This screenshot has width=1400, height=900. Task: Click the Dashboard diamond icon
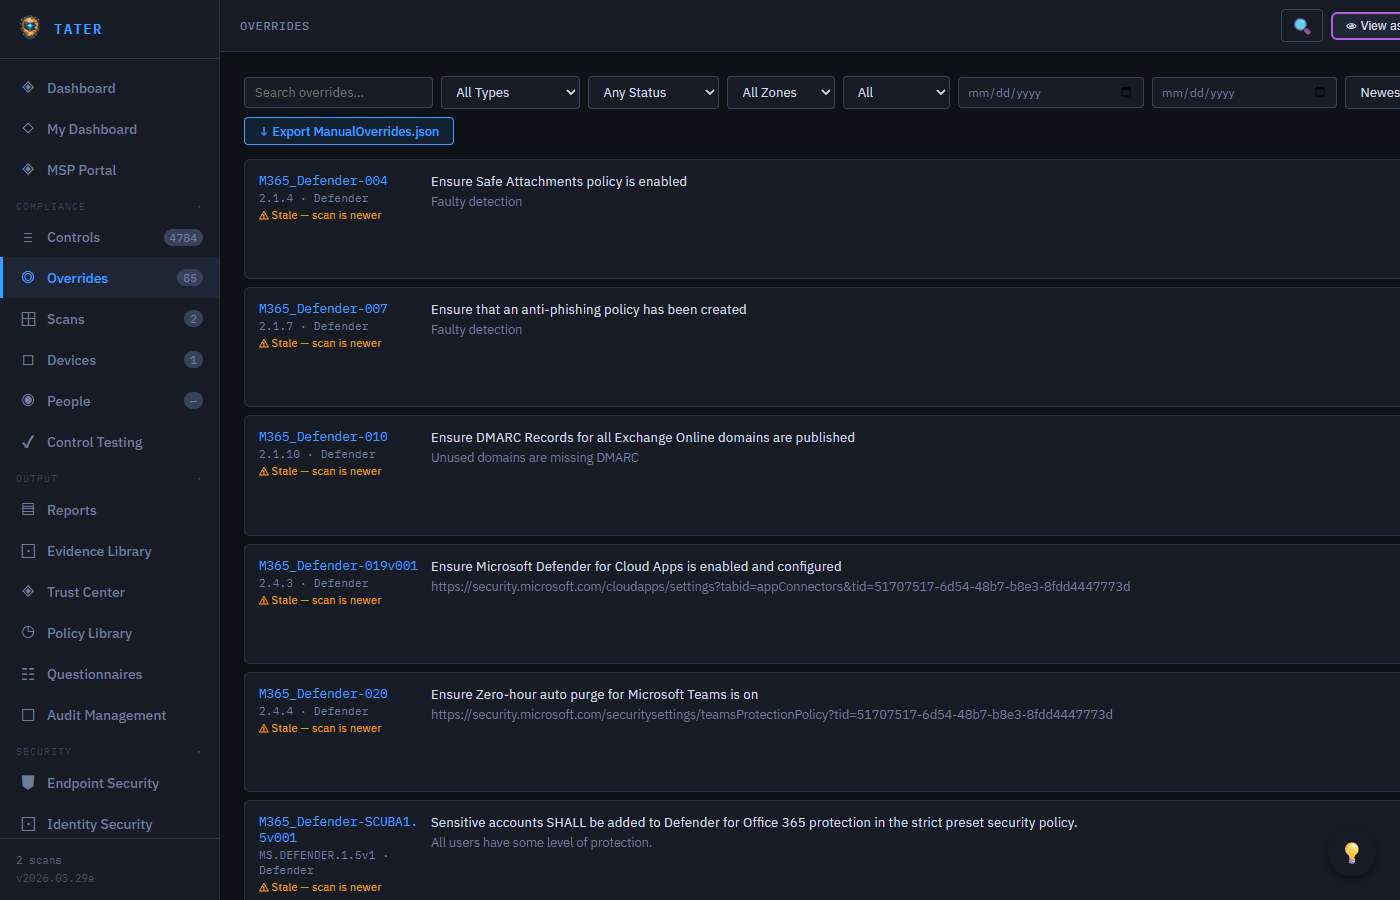coord(28,88)
